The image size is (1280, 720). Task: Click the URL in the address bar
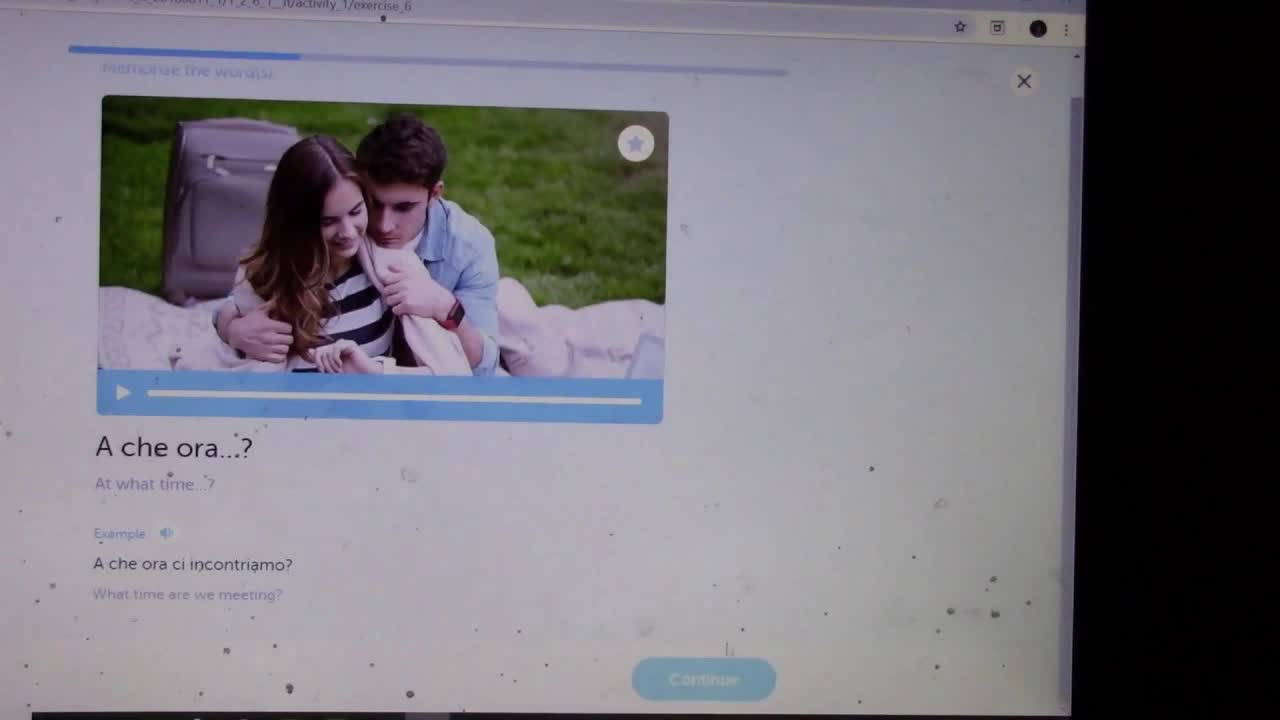[300, 6]
